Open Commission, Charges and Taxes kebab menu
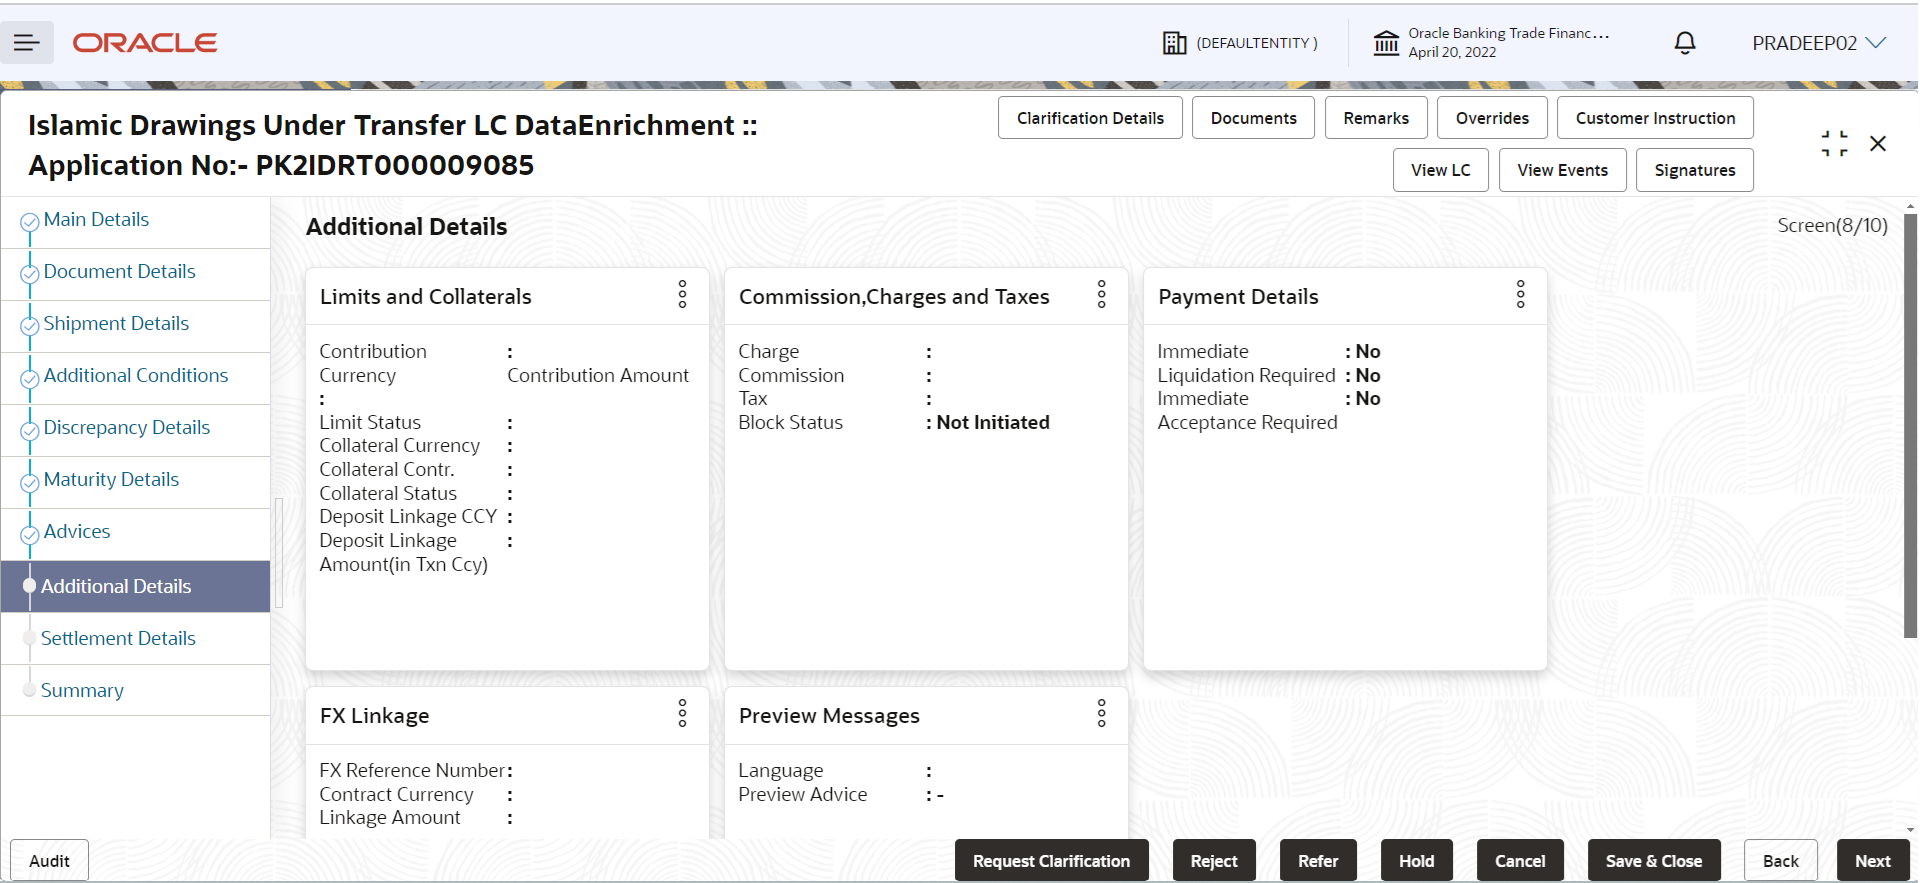The image size is (1920, 883). point(1102,294)
